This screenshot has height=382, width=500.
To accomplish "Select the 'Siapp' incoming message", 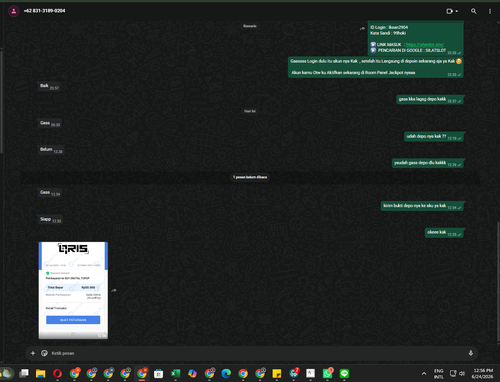I will (50, 220).
